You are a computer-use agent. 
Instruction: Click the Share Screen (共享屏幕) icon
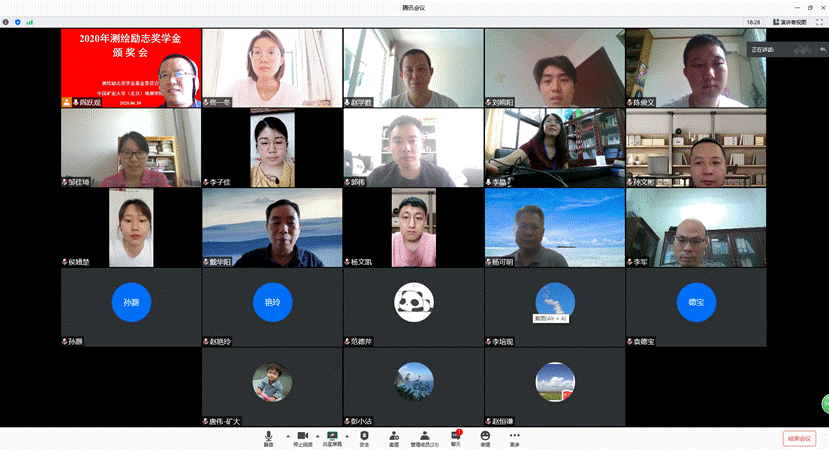[x=332, y=436]
